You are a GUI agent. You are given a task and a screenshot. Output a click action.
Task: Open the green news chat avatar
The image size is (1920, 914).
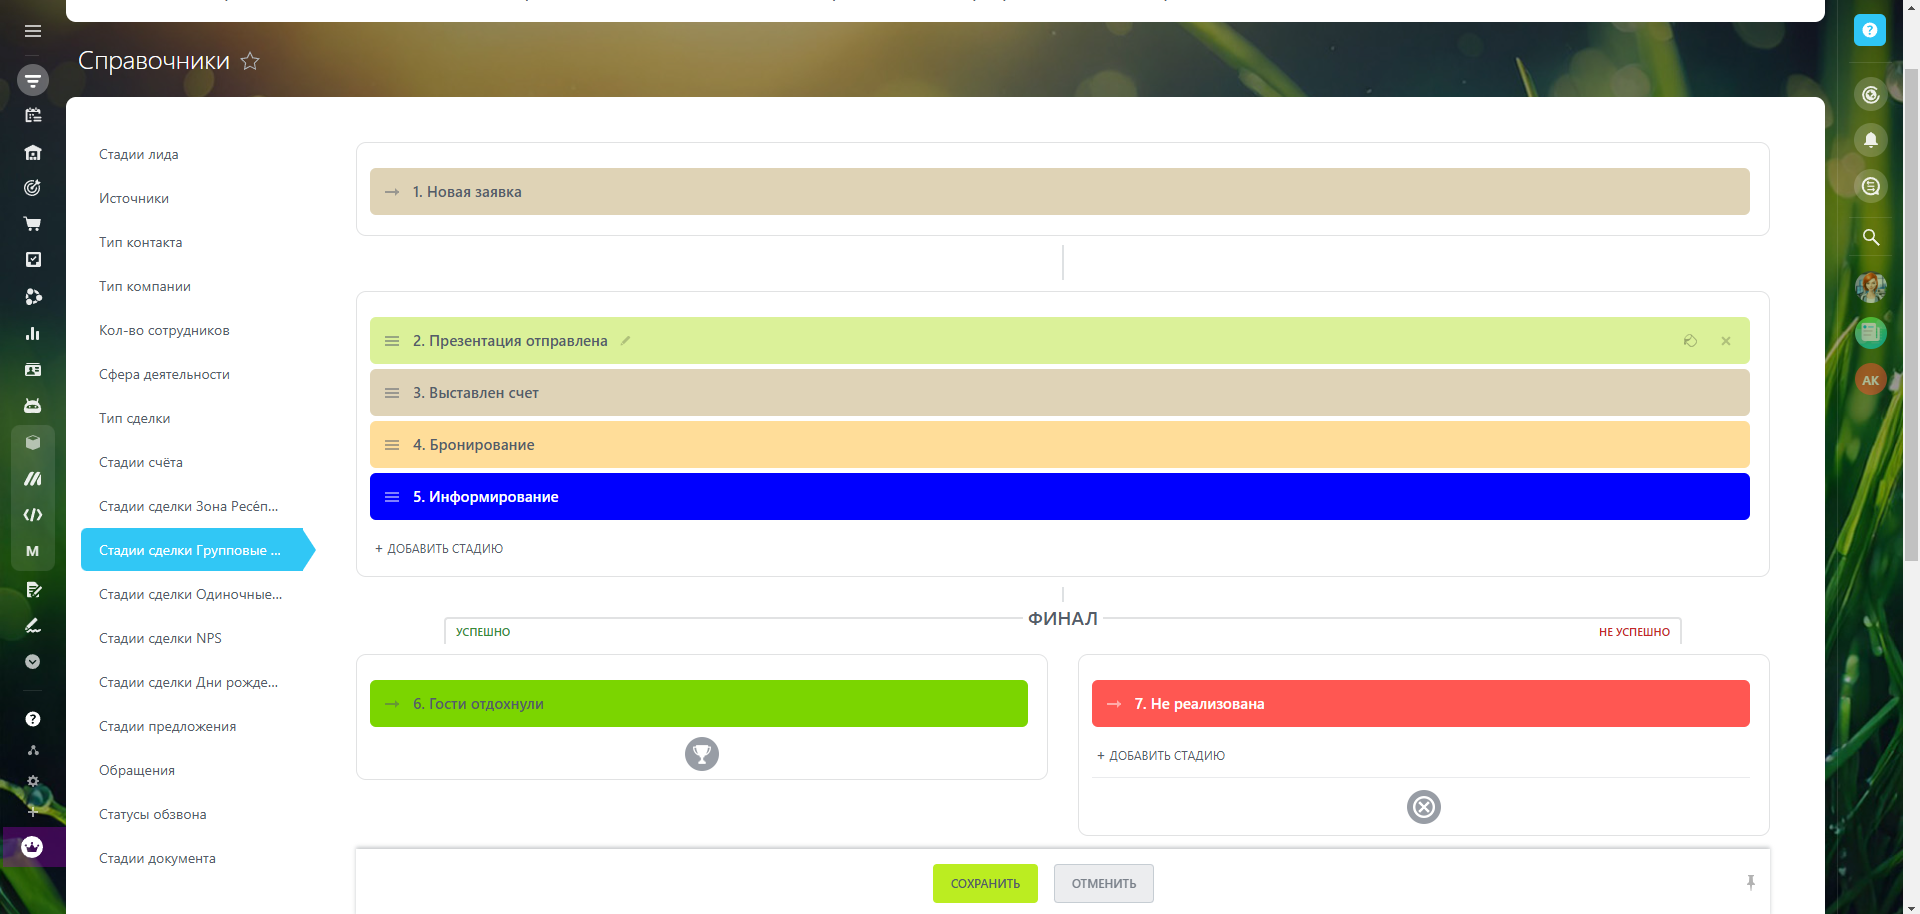click(1871, 333)
